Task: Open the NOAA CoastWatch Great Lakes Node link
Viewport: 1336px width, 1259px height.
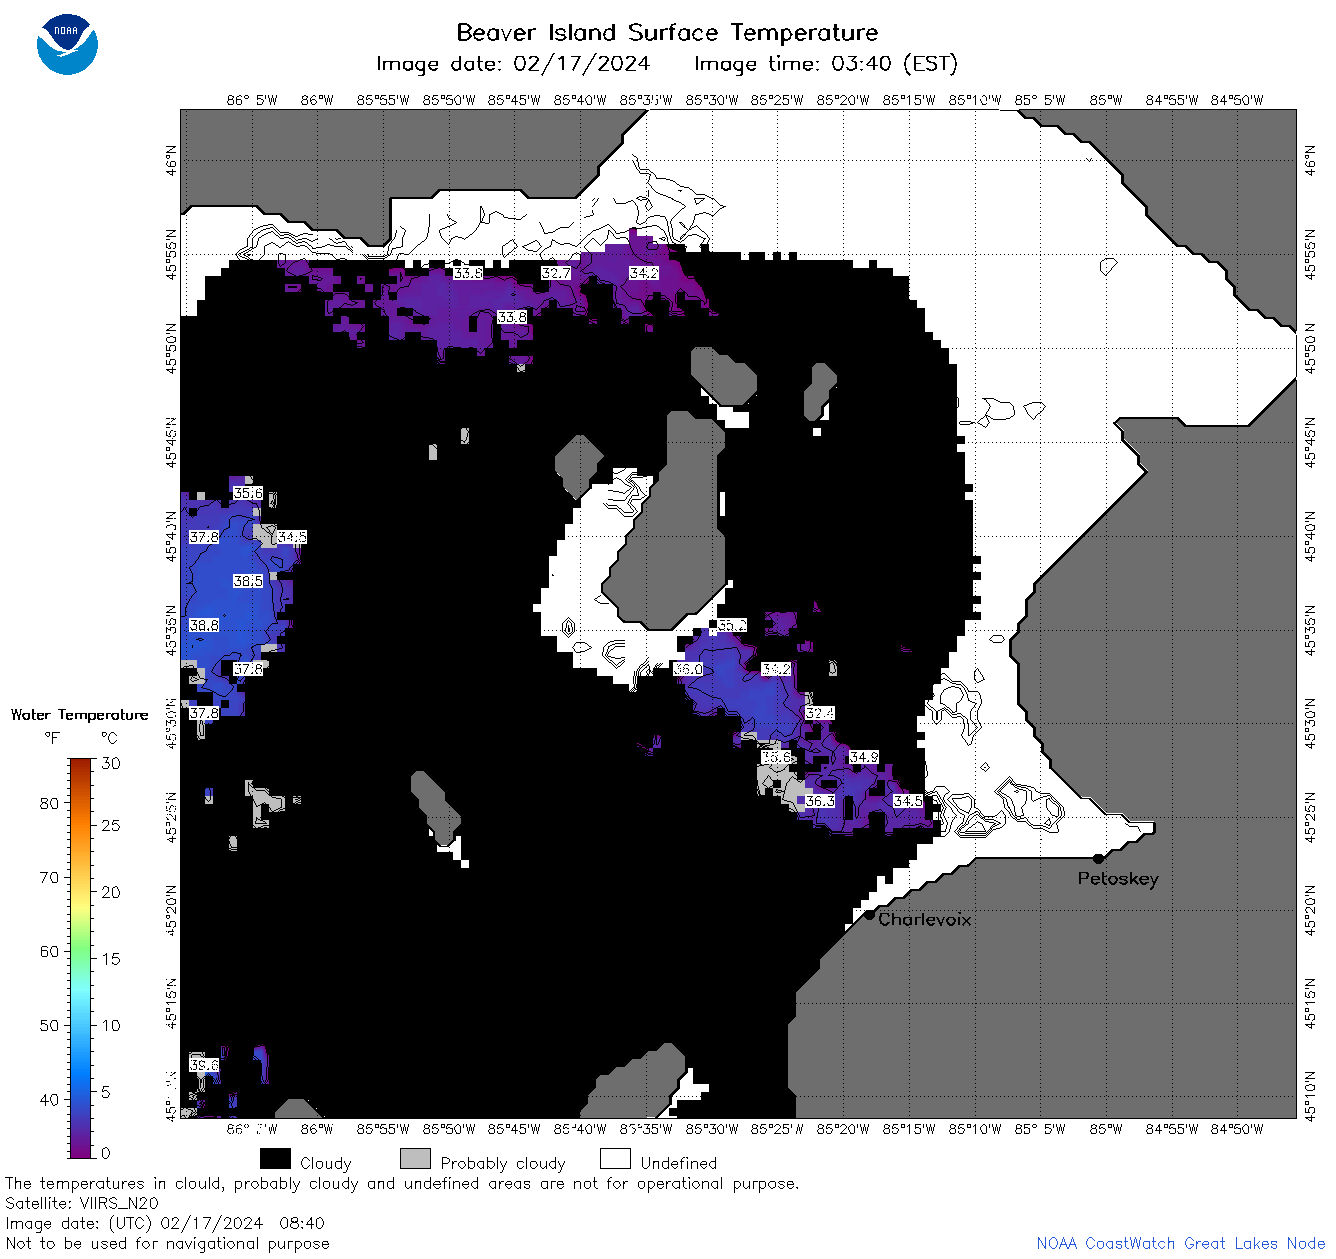Action: coord(1180,1243)
